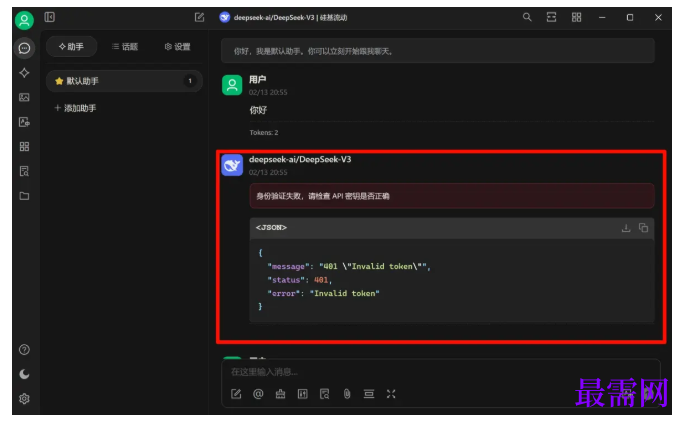Open the translate sidebar icon
Image resolution: width=687 pixels, height=424 pixels.
point(24,122)
